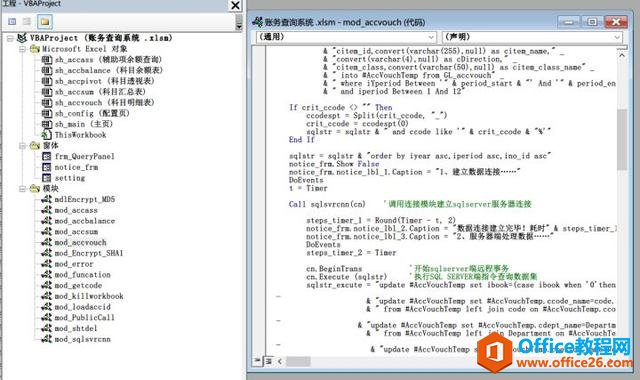Click the 't = Timer' code line
Viewport: 640px width, 380px height.
[308, 188]
